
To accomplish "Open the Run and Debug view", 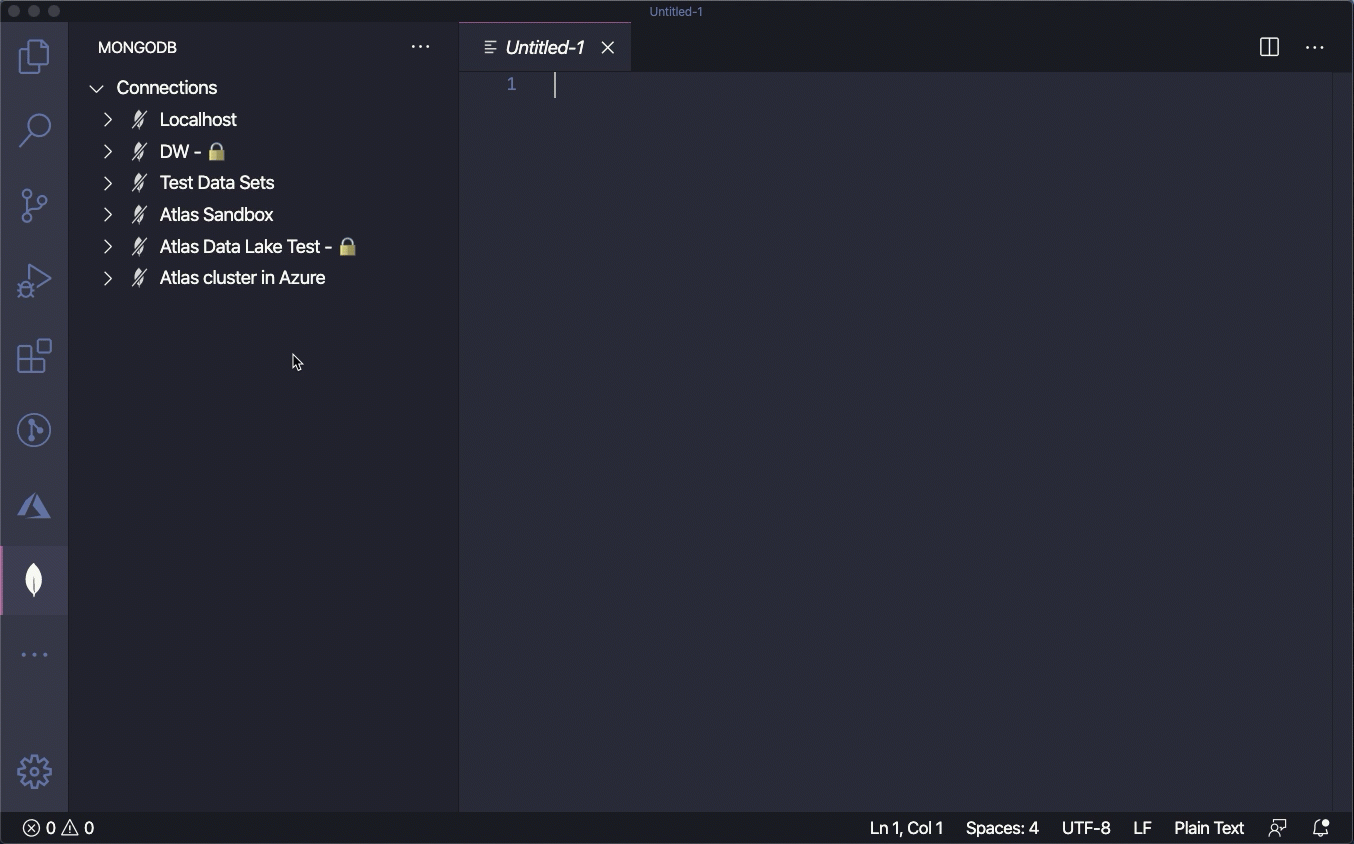I will (x=34, y=281).
